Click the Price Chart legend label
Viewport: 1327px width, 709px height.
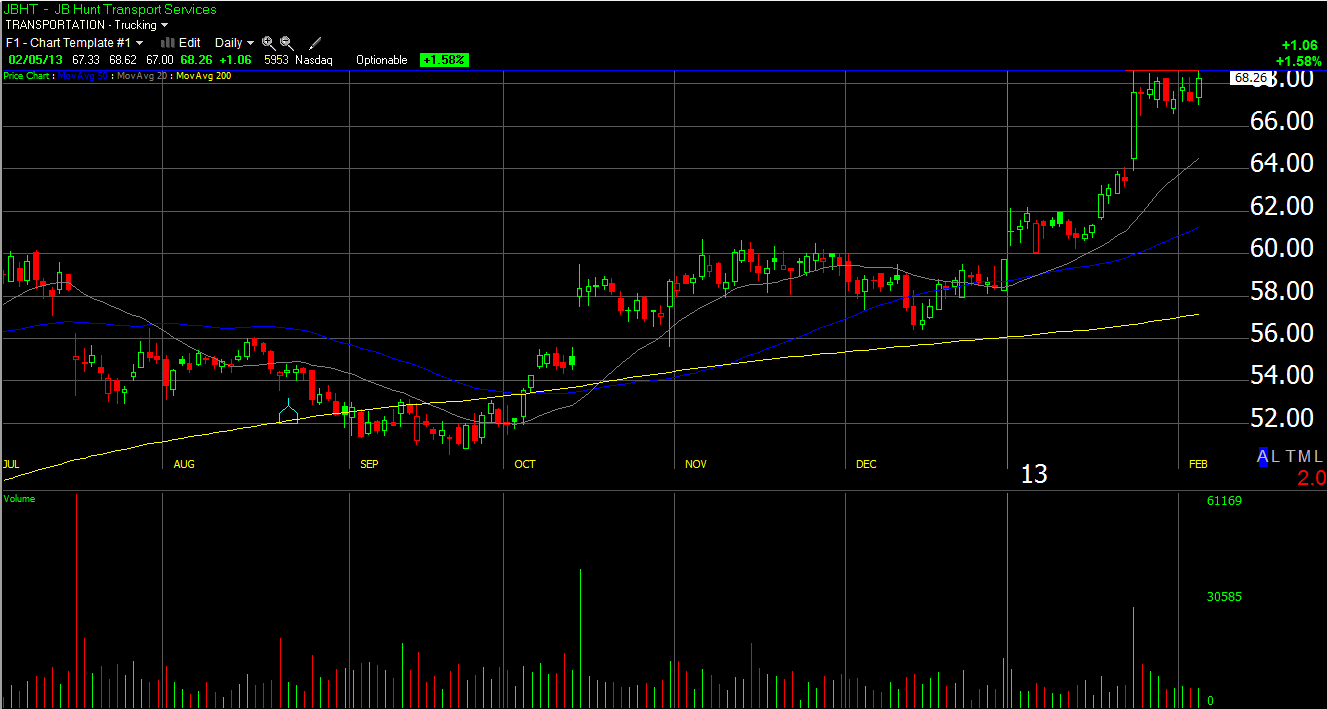pyautogui.click(x=28, y=75)
